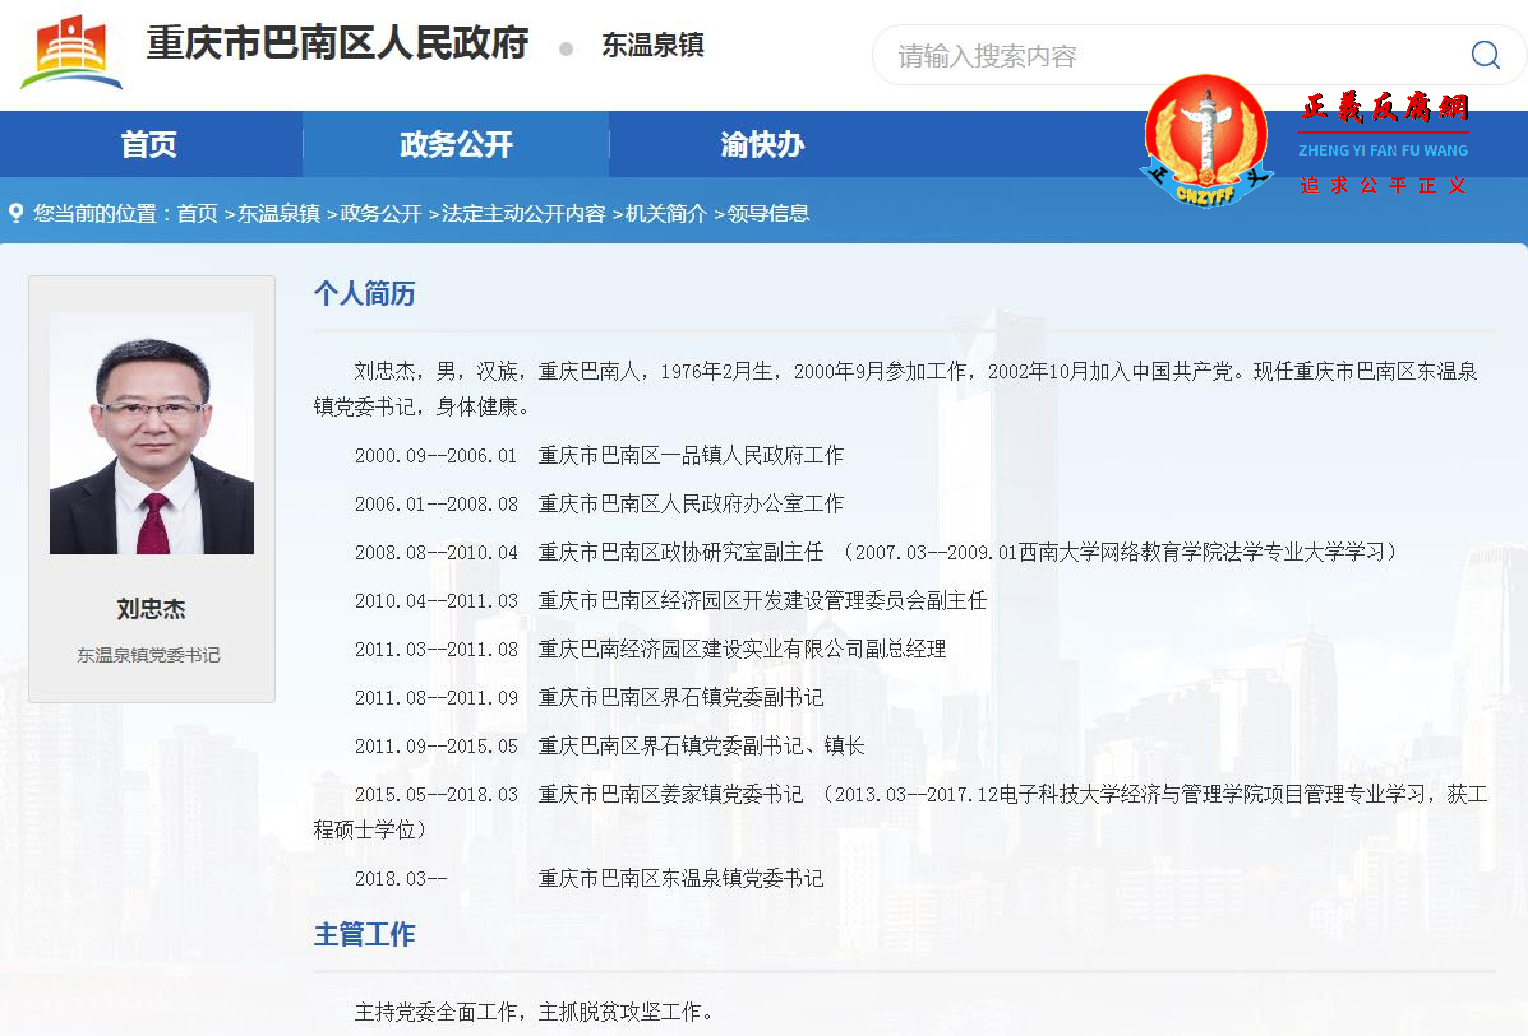The height and width of the screenshot is (1036, 1528).
Task: Click the site title 重庆市巴南区人民政府
Action: point(338,44)
